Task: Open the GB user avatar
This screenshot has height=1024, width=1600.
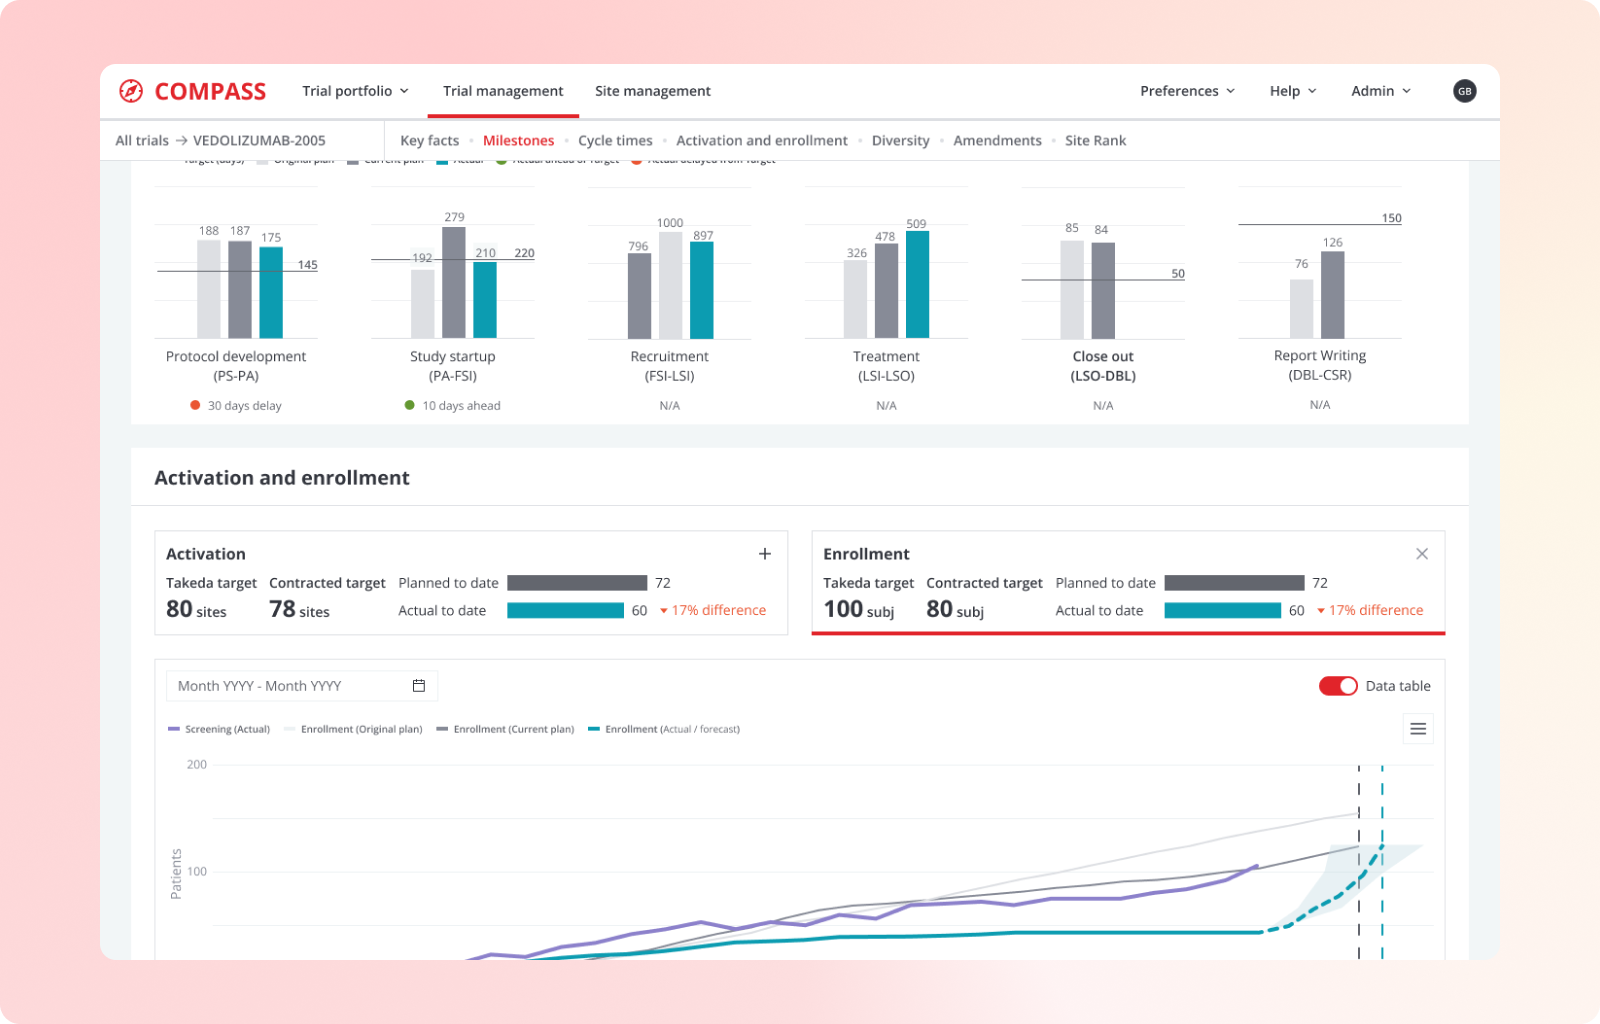Action: pos(1464,90)
